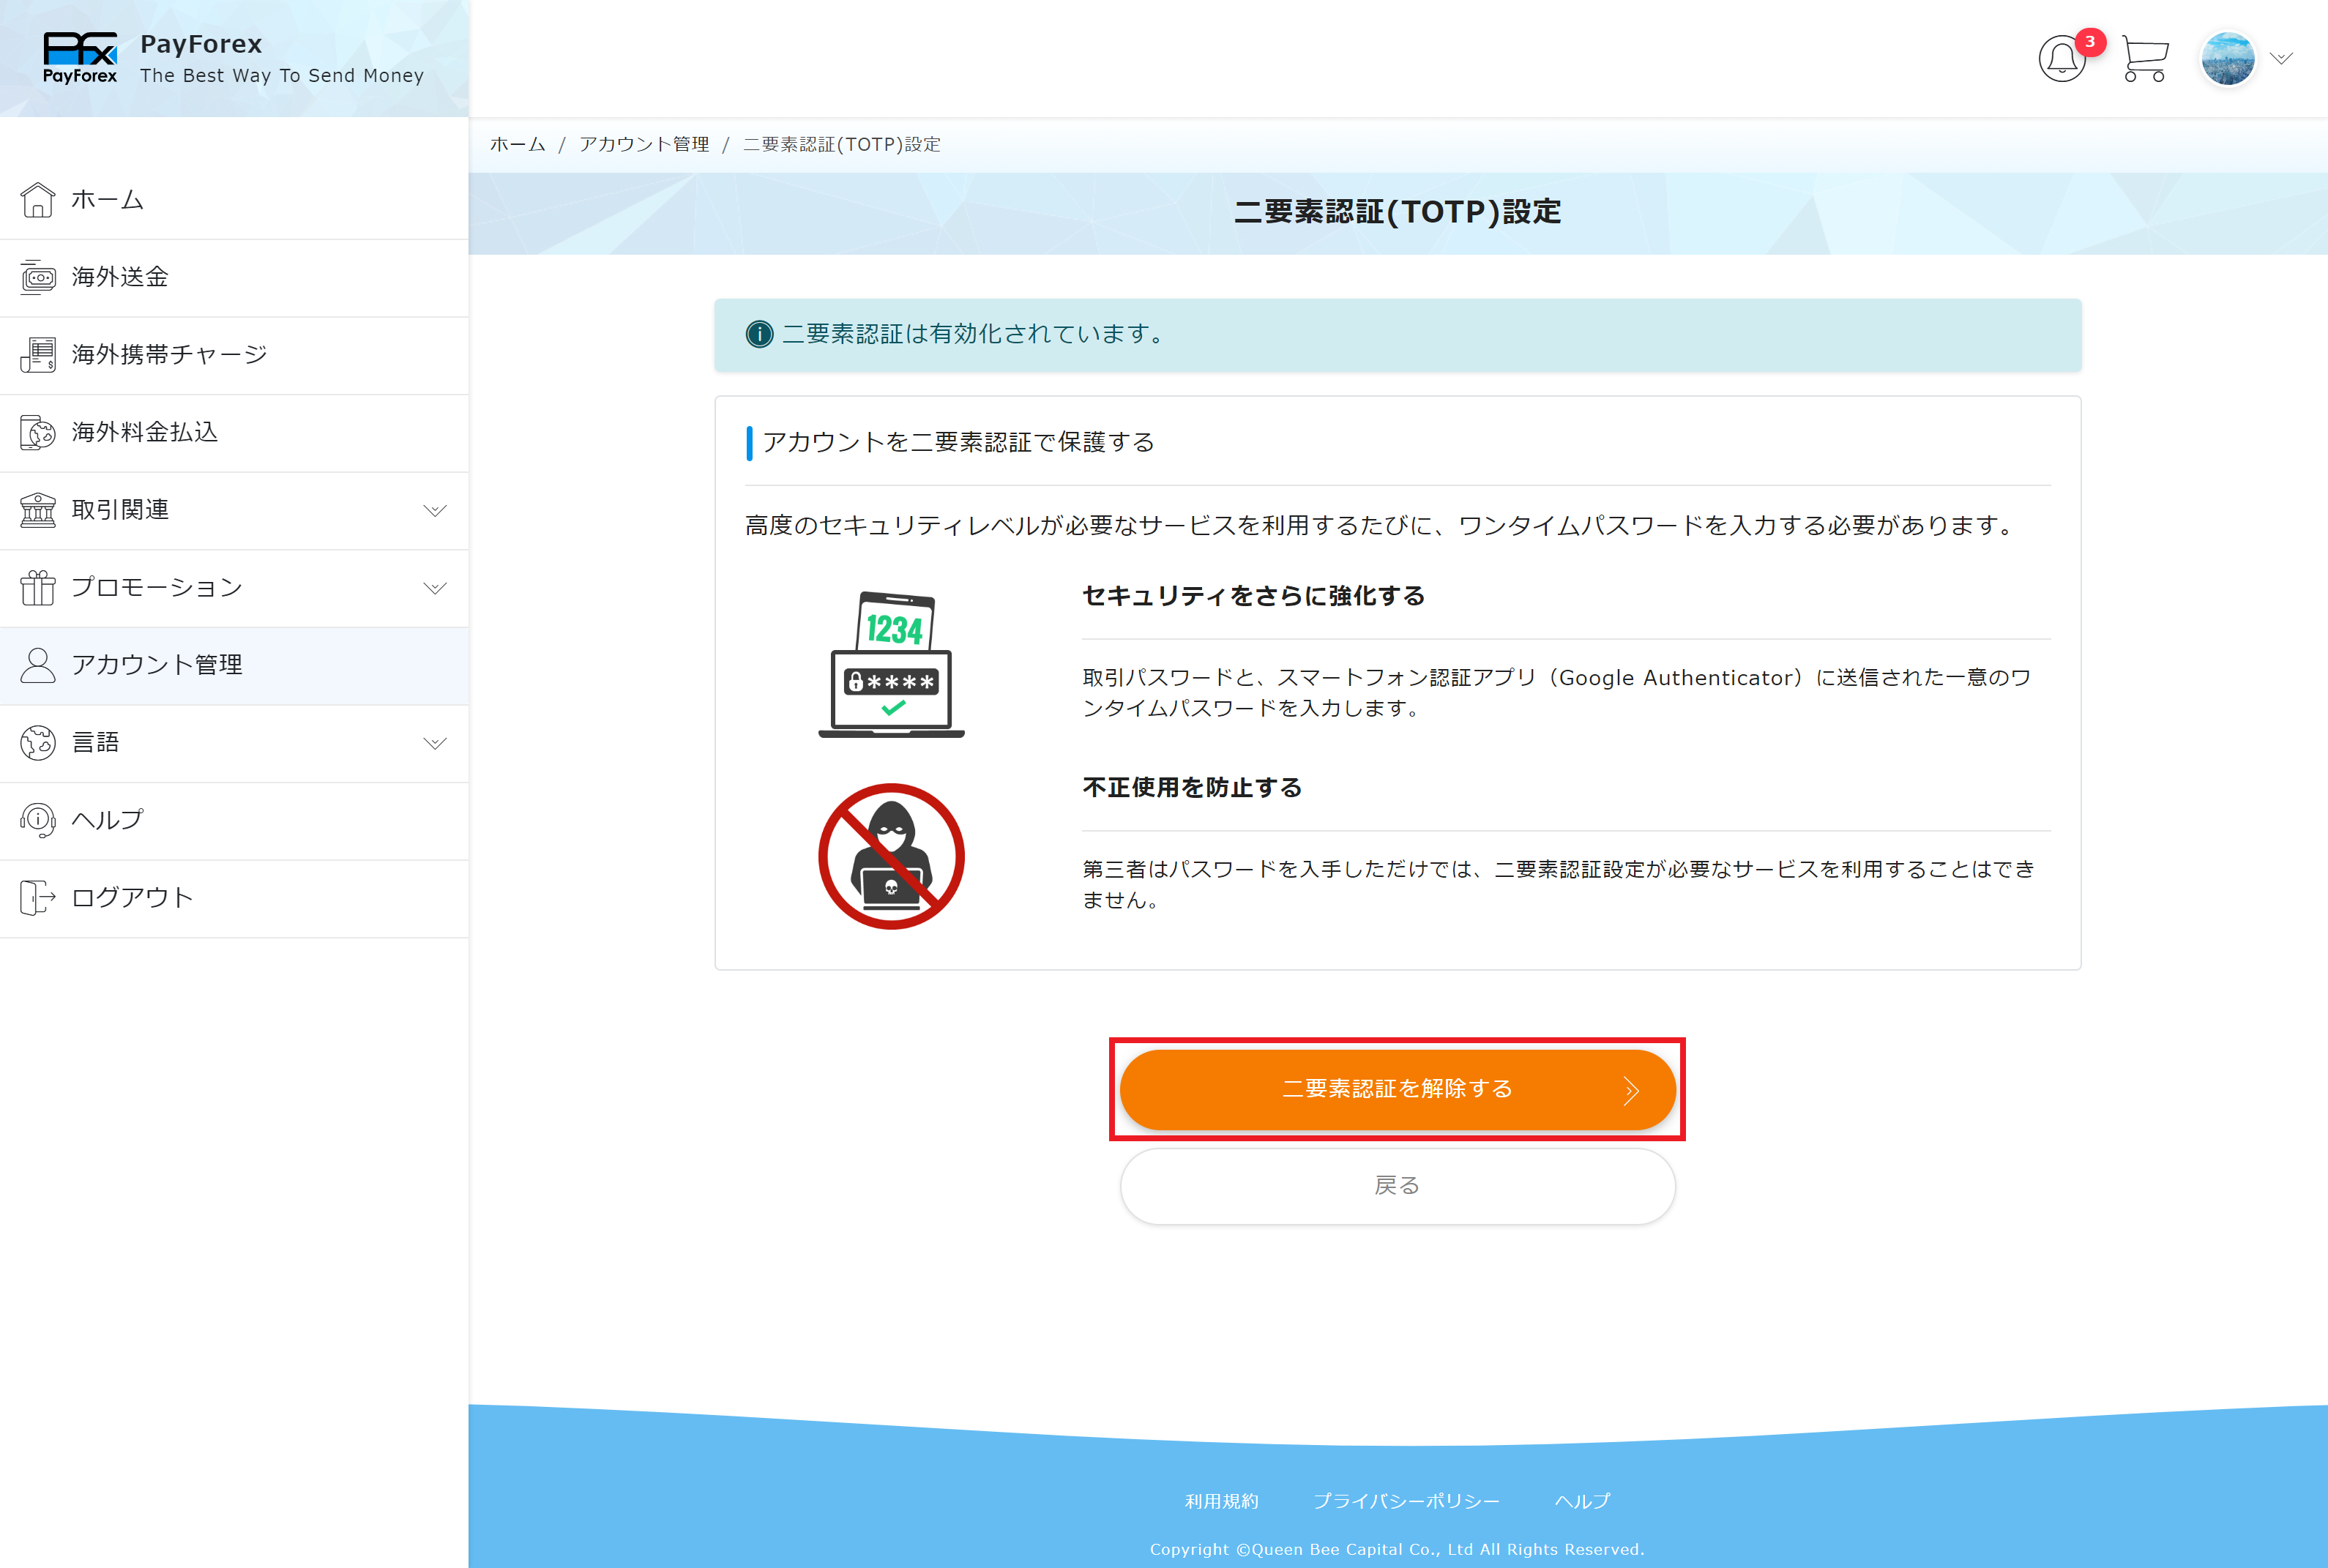Click the 不正使用を防止する heading
This screenshot has width=2328, height=1568.
1192,788
